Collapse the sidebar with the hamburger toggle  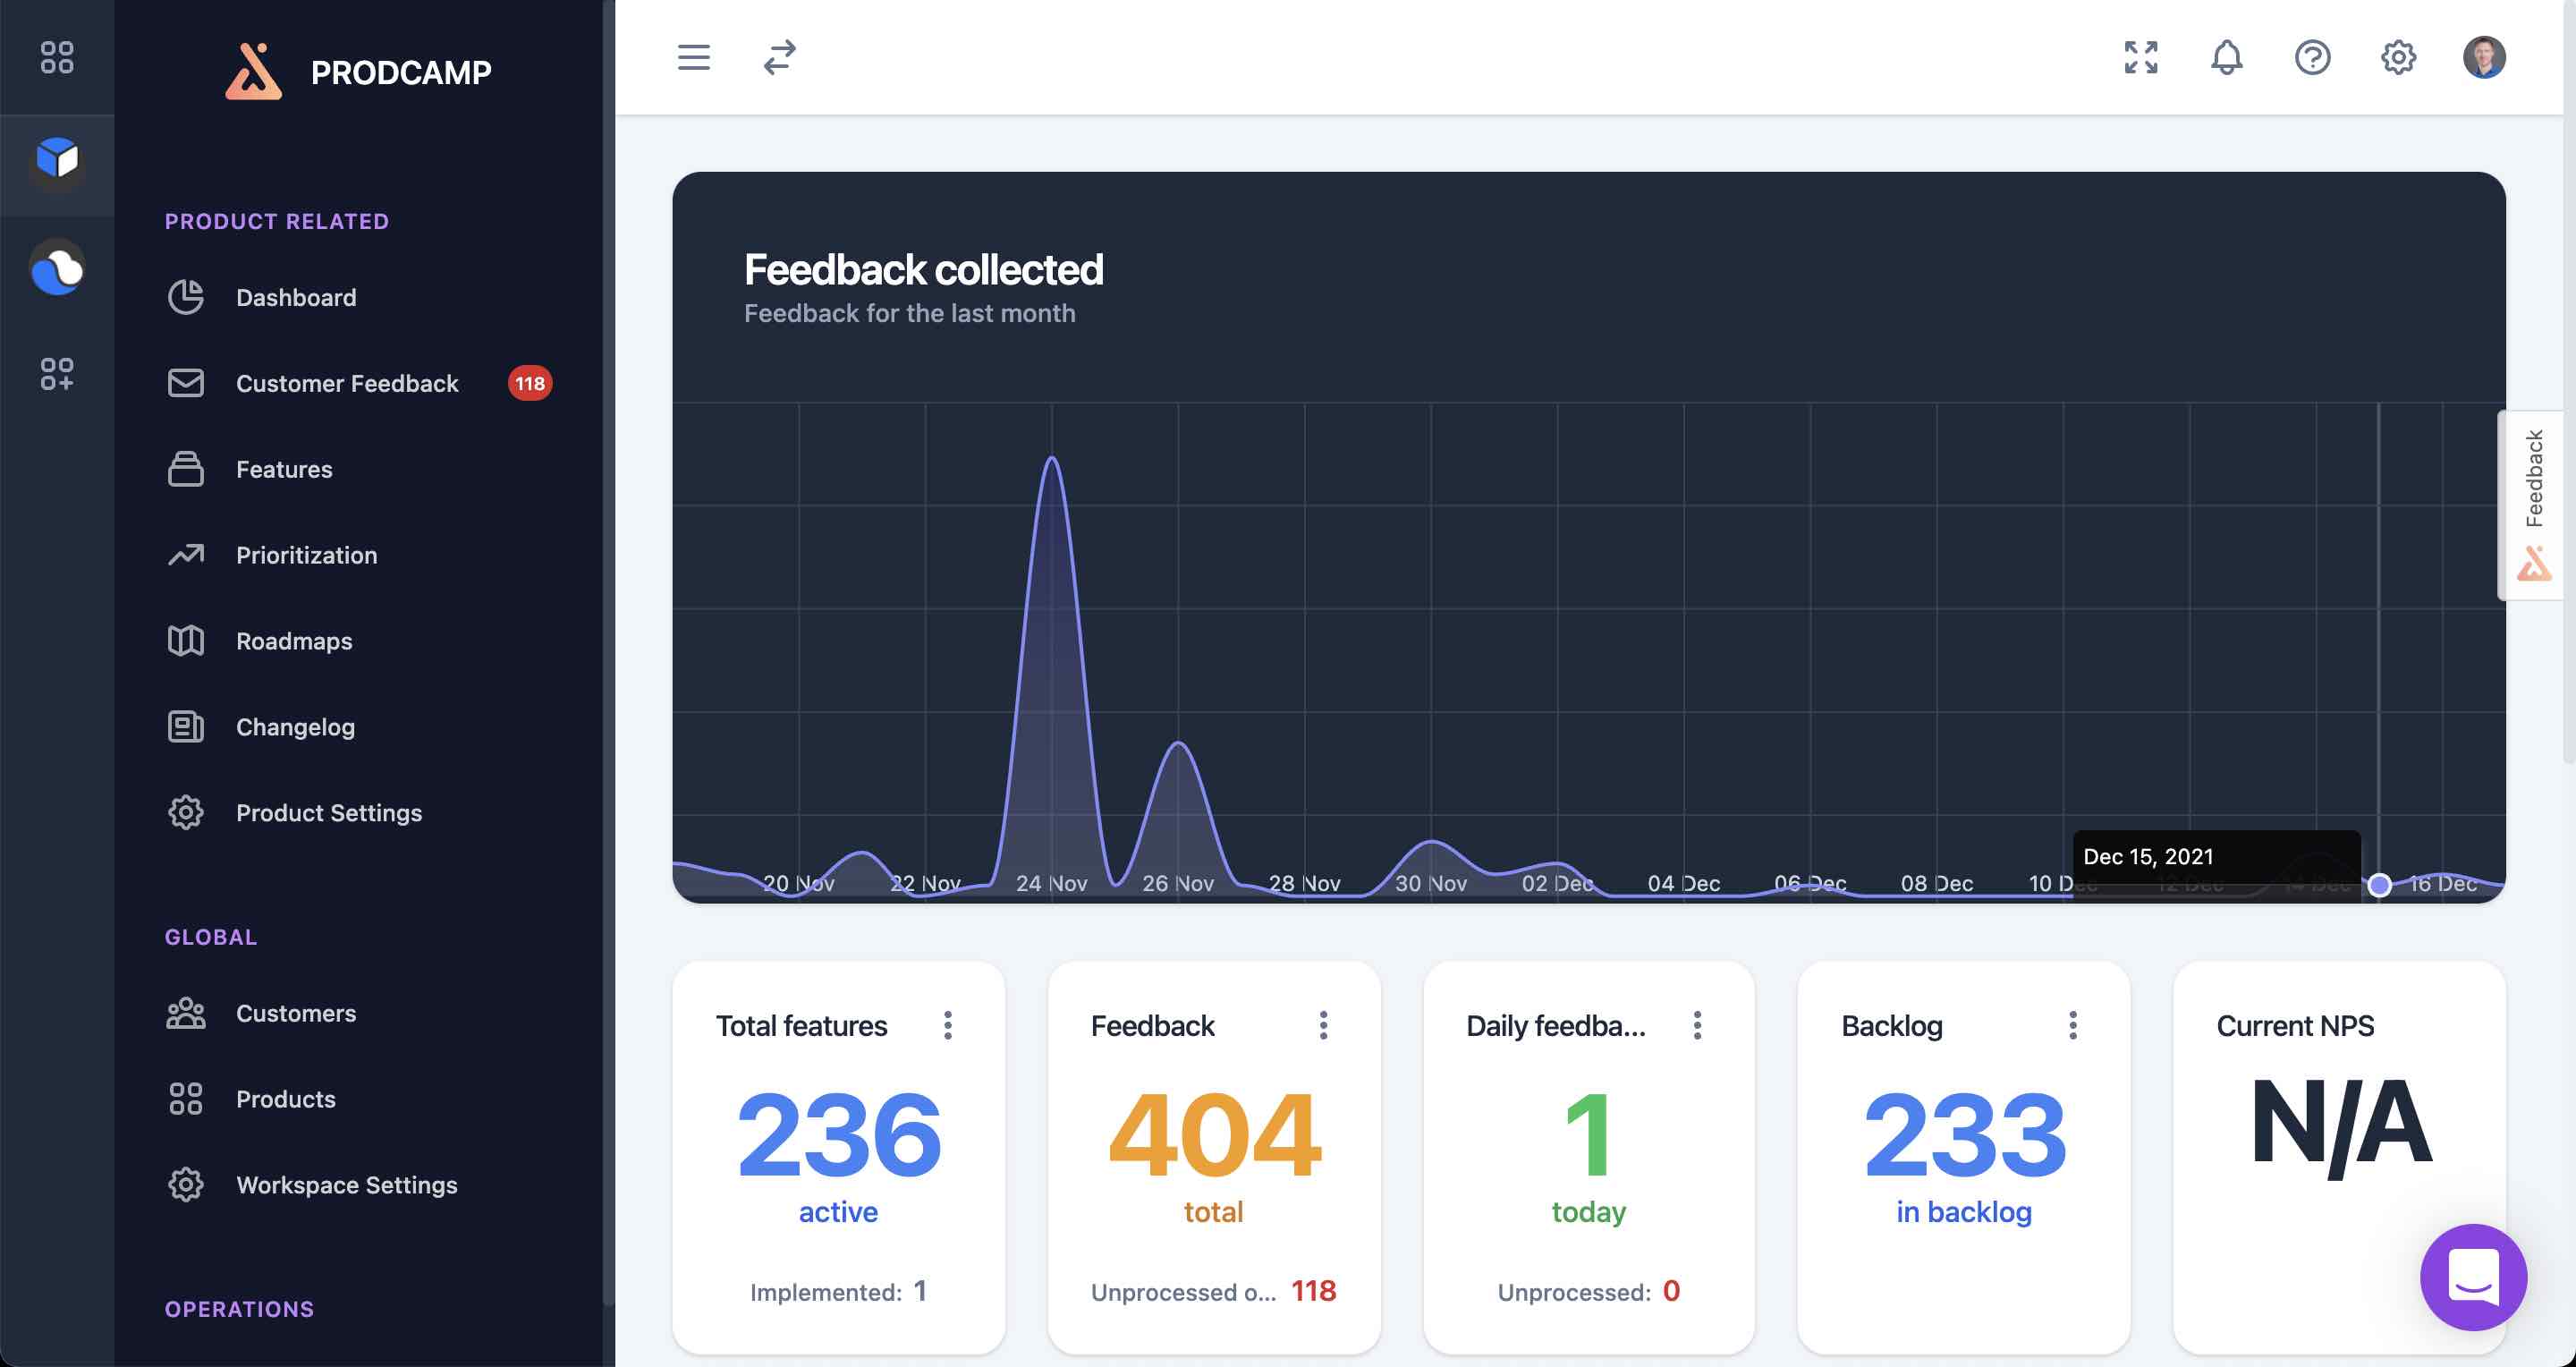[693, 58]
